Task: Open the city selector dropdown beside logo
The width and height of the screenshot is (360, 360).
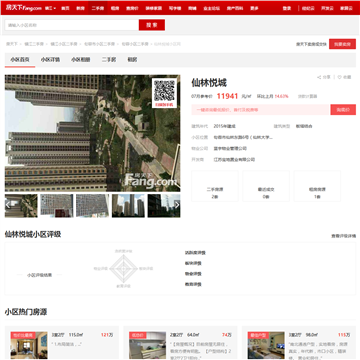Action: coord(50,8)
